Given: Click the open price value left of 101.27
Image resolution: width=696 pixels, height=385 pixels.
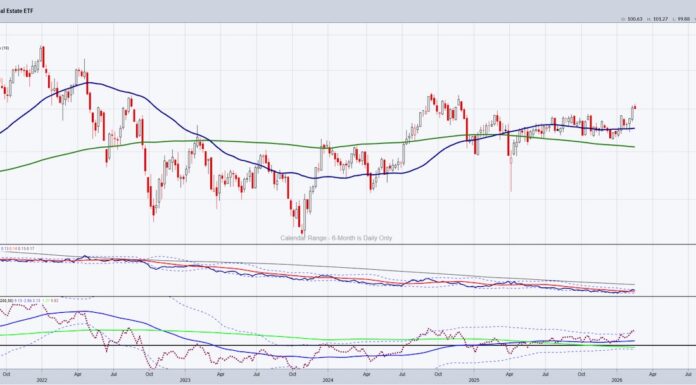Looking at the screenshot, I should pos(635,19).
